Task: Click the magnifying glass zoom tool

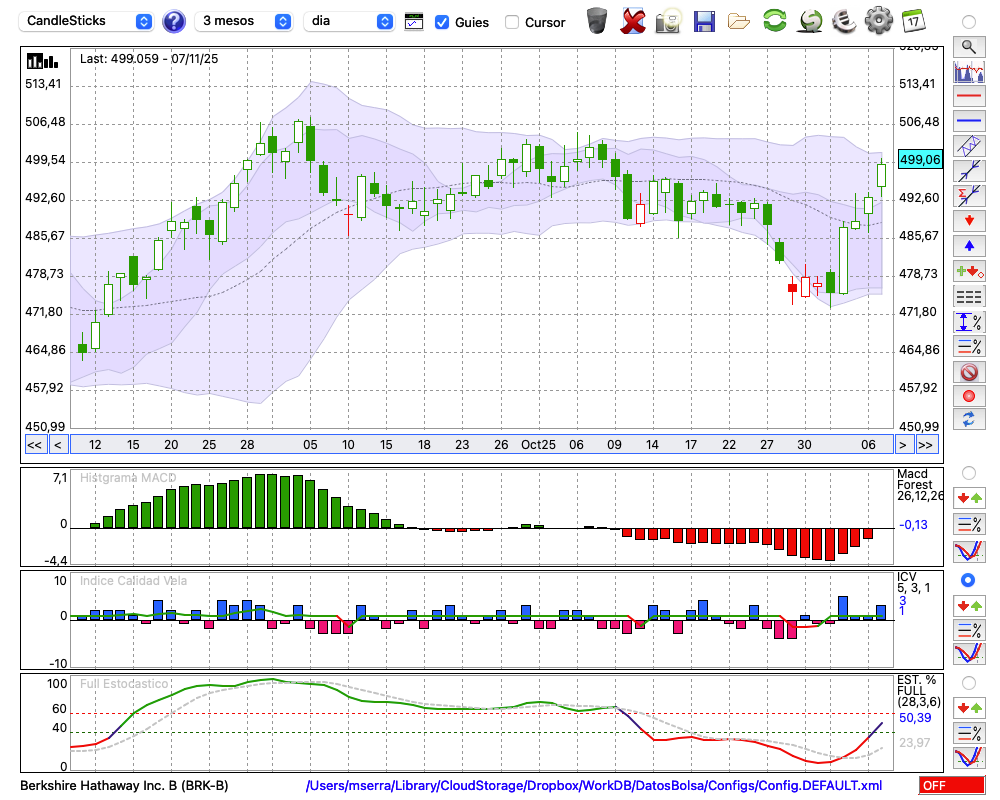Action: (x=968, y=46)
